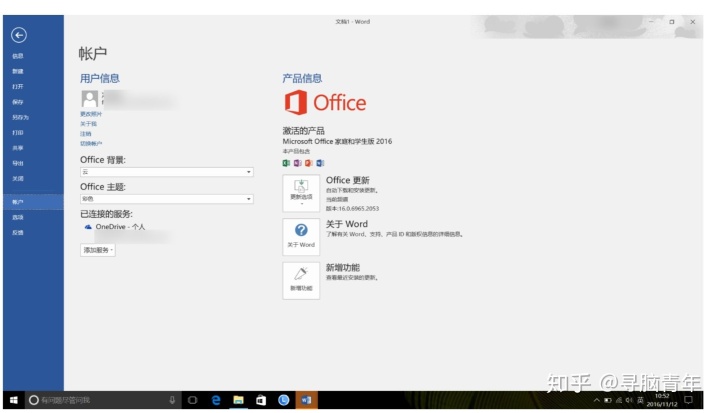Image resolution: width=720 pixels, height=413 pixels.
Task: Click the 英 input method indicator
Action: point(640,400)
